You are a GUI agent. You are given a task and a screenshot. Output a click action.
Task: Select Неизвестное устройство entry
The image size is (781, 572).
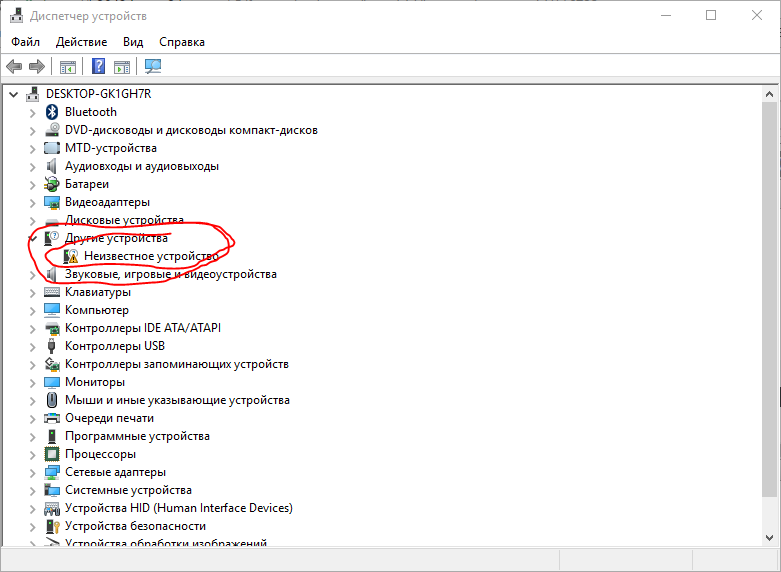point(151,256)
